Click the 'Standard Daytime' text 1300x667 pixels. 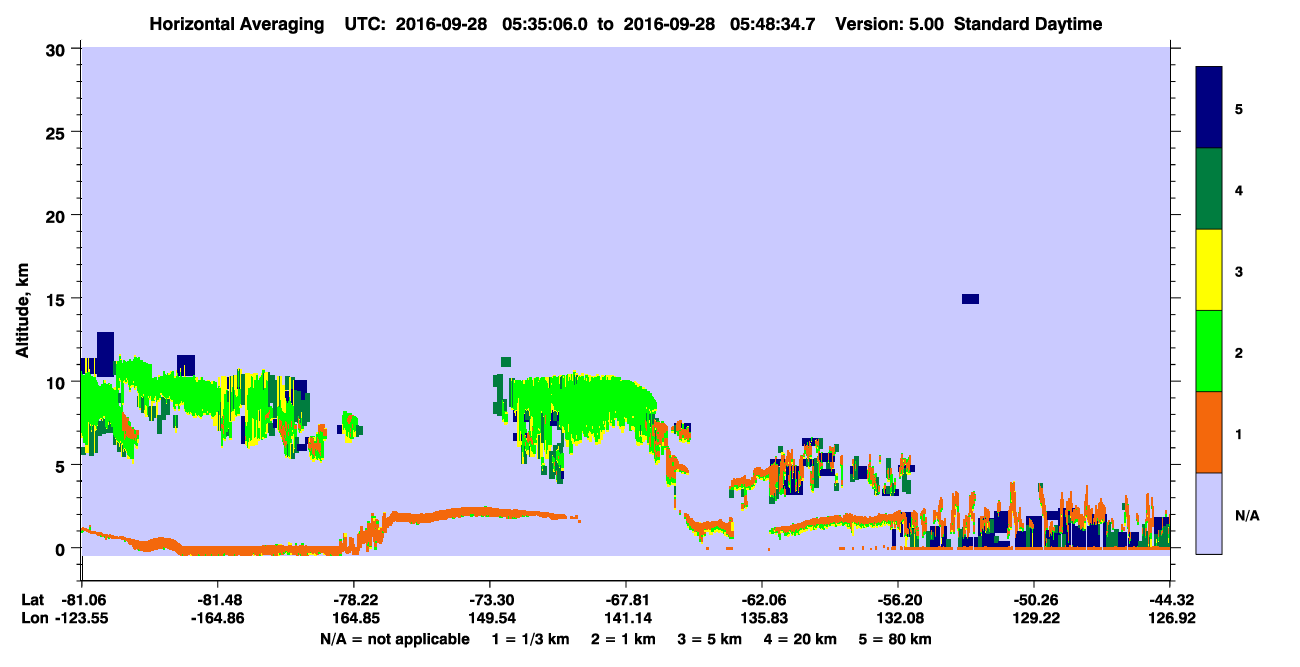[1028, 24]
